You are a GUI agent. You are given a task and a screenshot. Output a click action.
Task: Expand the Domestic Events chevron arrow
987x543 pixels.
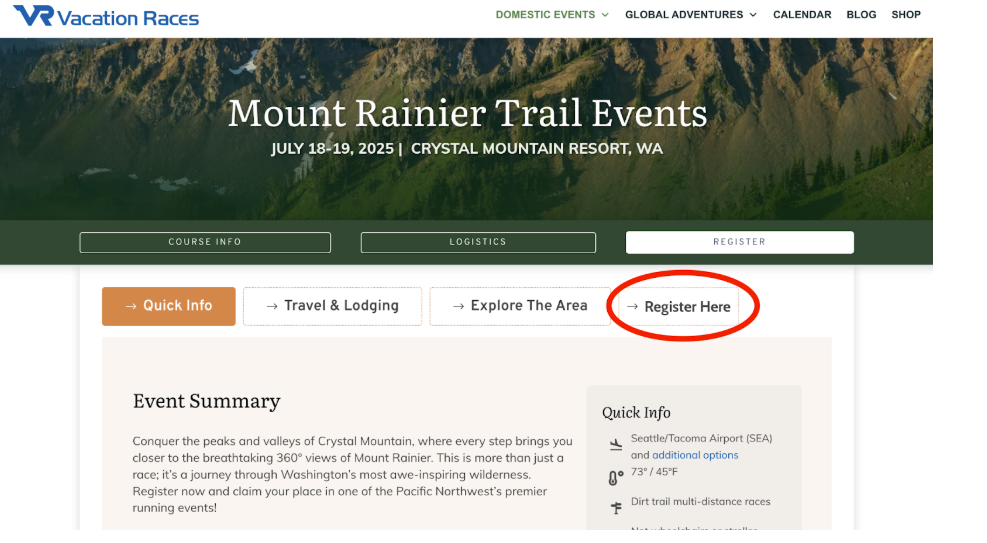tap(605, 15)
